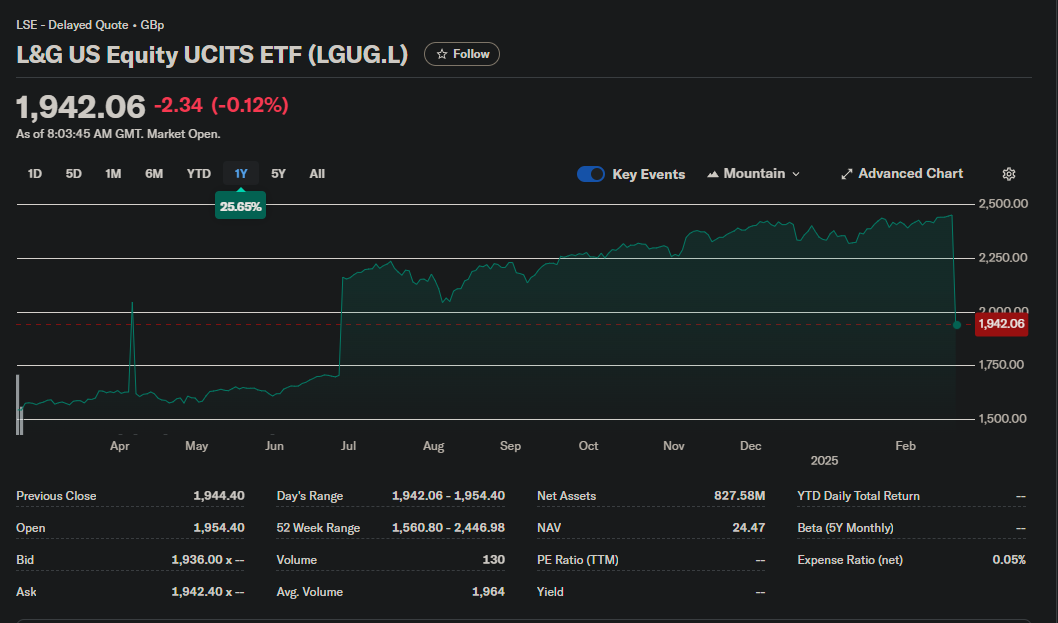The width and height of the screenshot is (1058, 623).
Task: Show the All time range
Action: pyautogui.click(x=317, y=174)
